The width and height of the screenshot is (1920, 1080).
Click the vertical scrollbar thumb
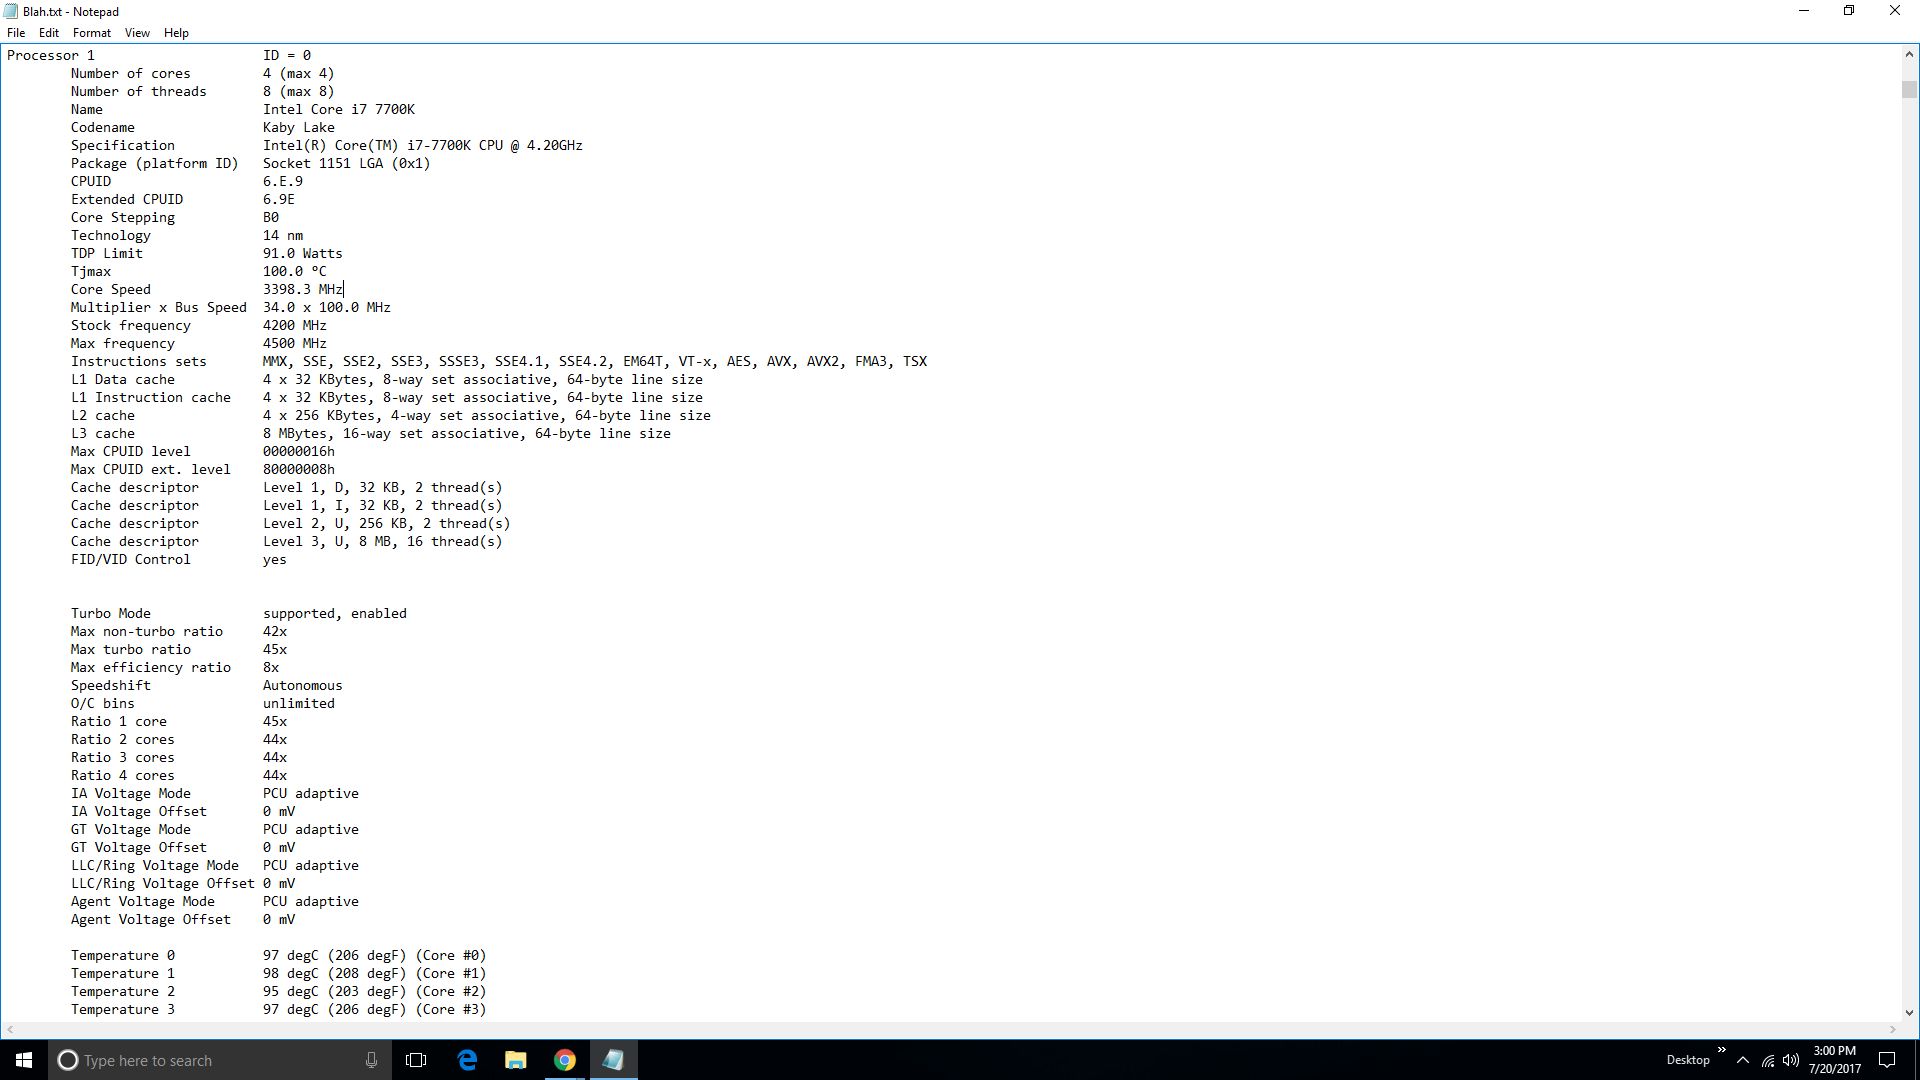1909,90
